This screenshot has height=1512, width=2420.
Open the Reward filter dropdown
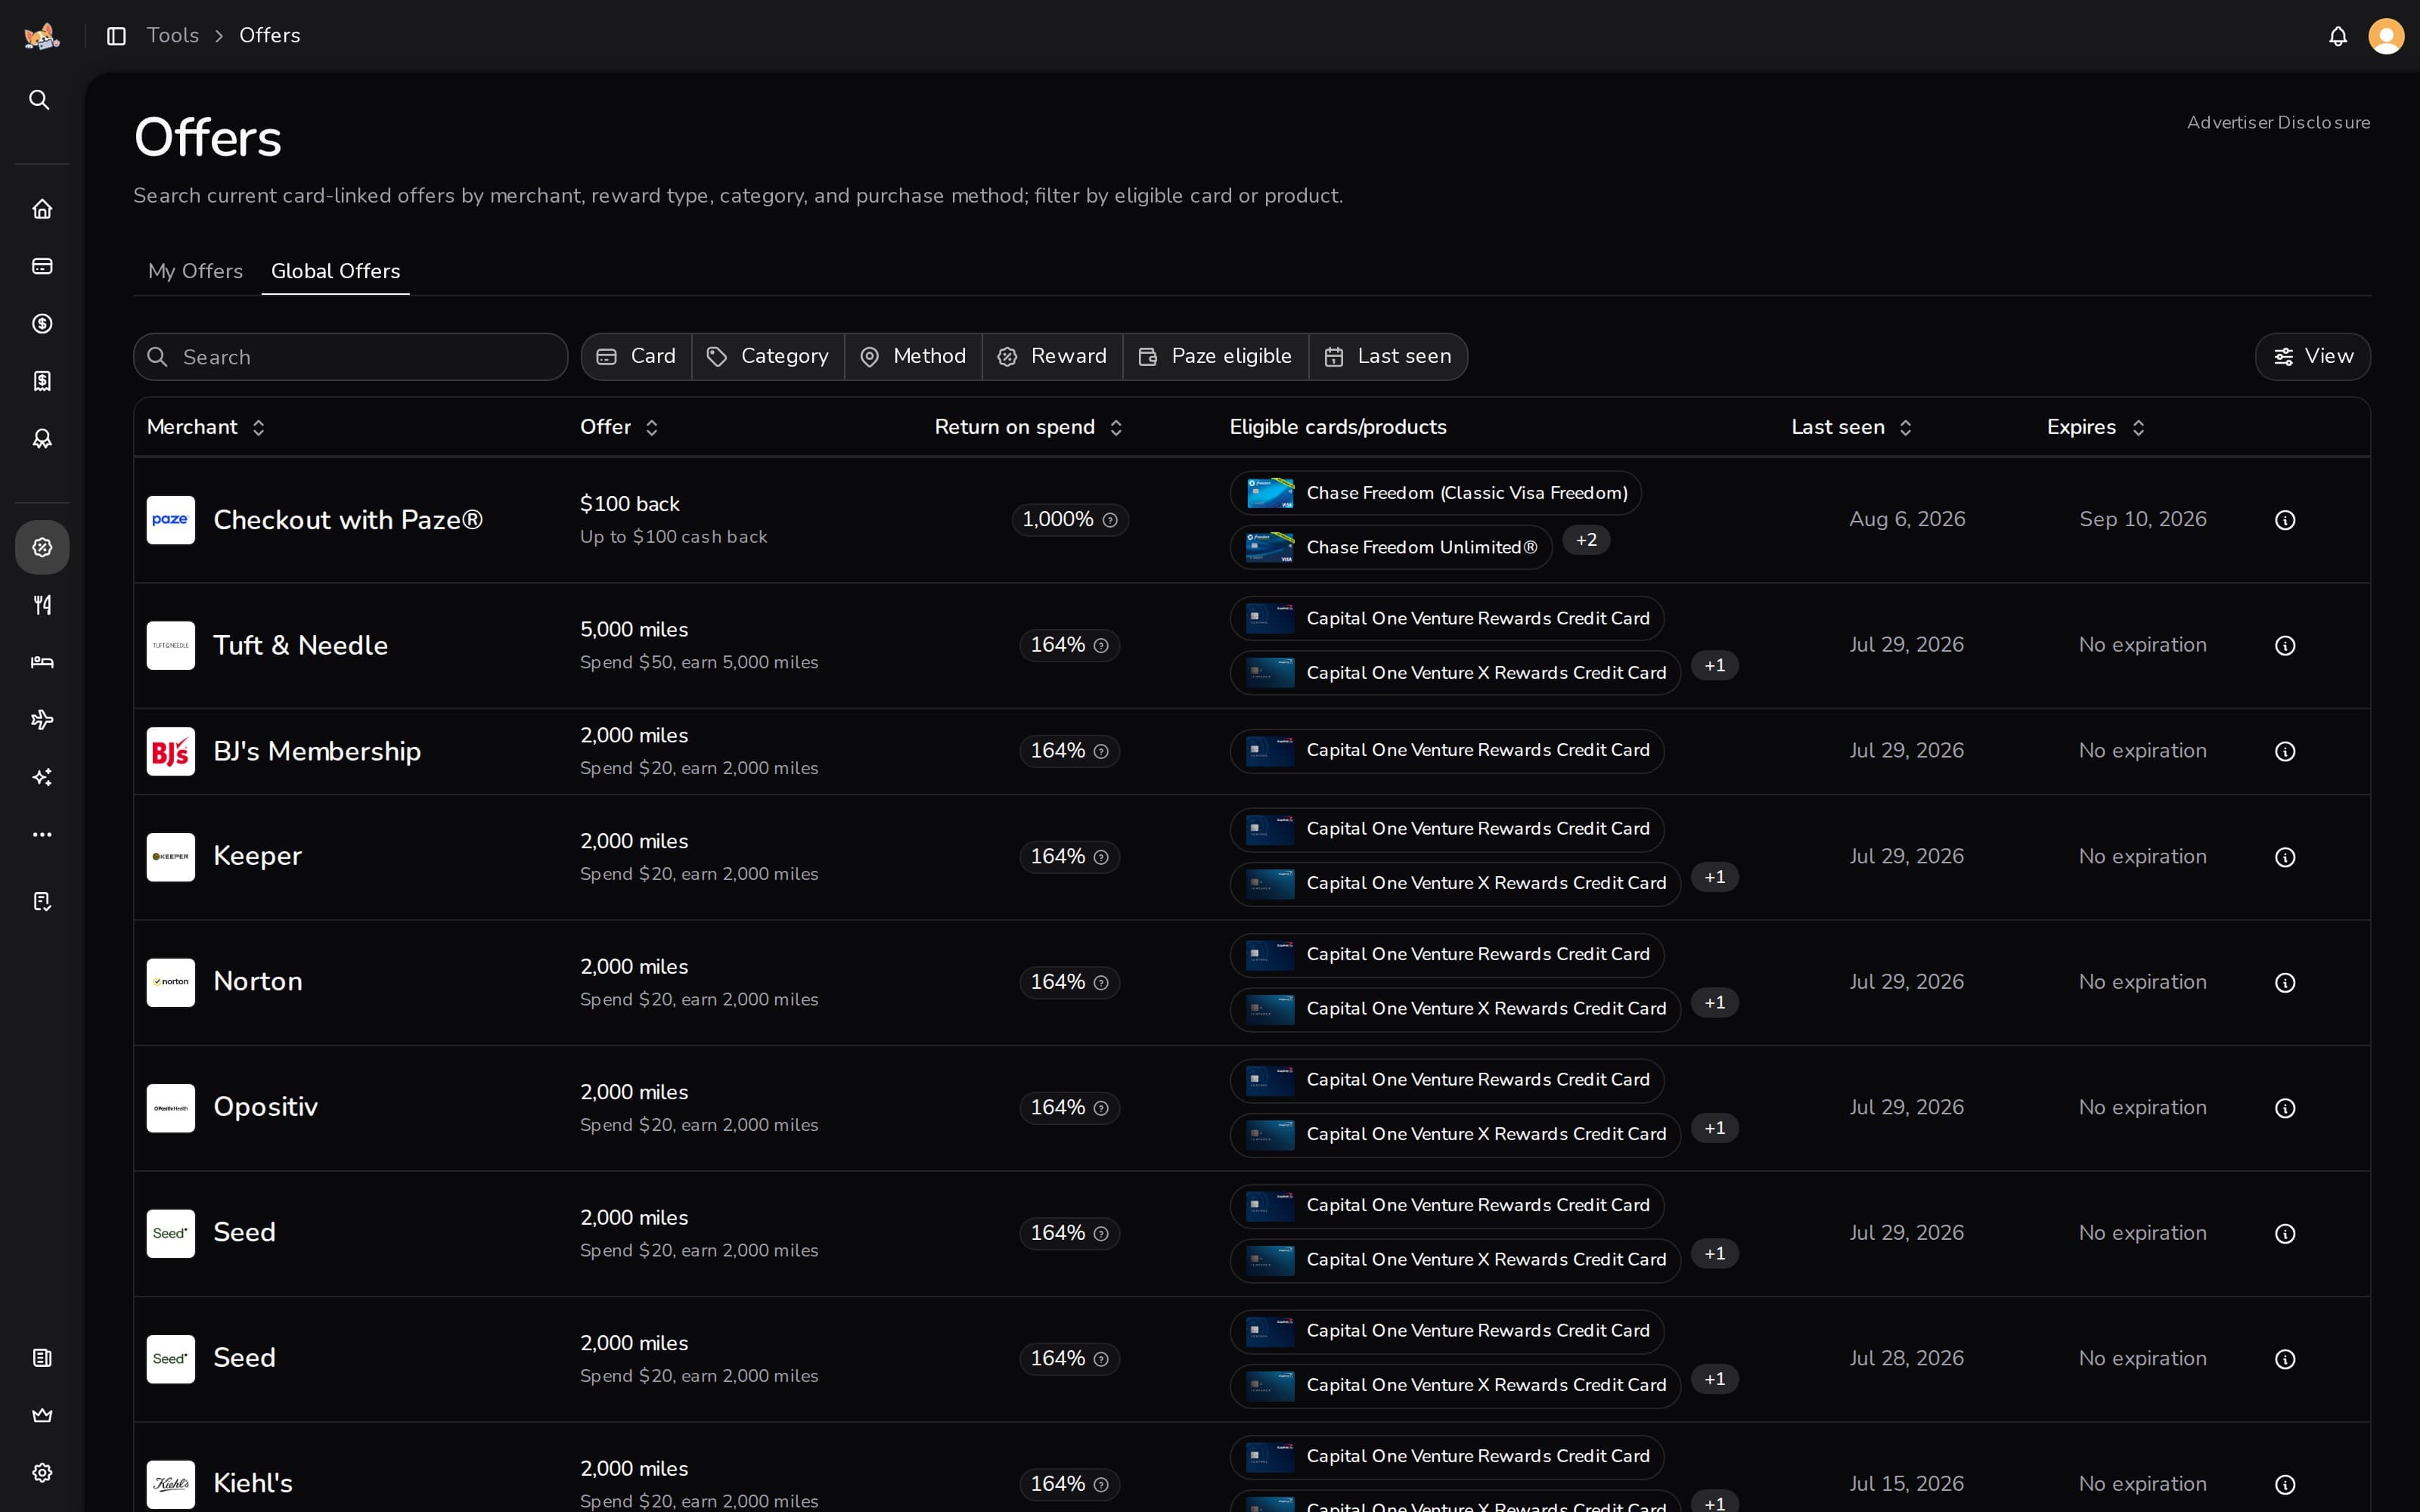point(1053,357)
